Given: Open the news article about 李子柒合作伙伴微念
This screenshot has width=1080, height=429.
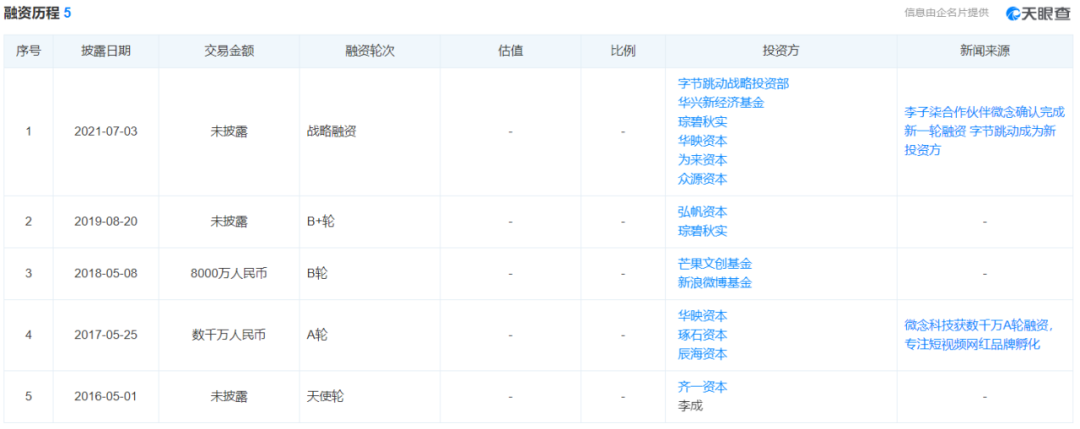Looking at the screenshot, I should pos(984,132).
